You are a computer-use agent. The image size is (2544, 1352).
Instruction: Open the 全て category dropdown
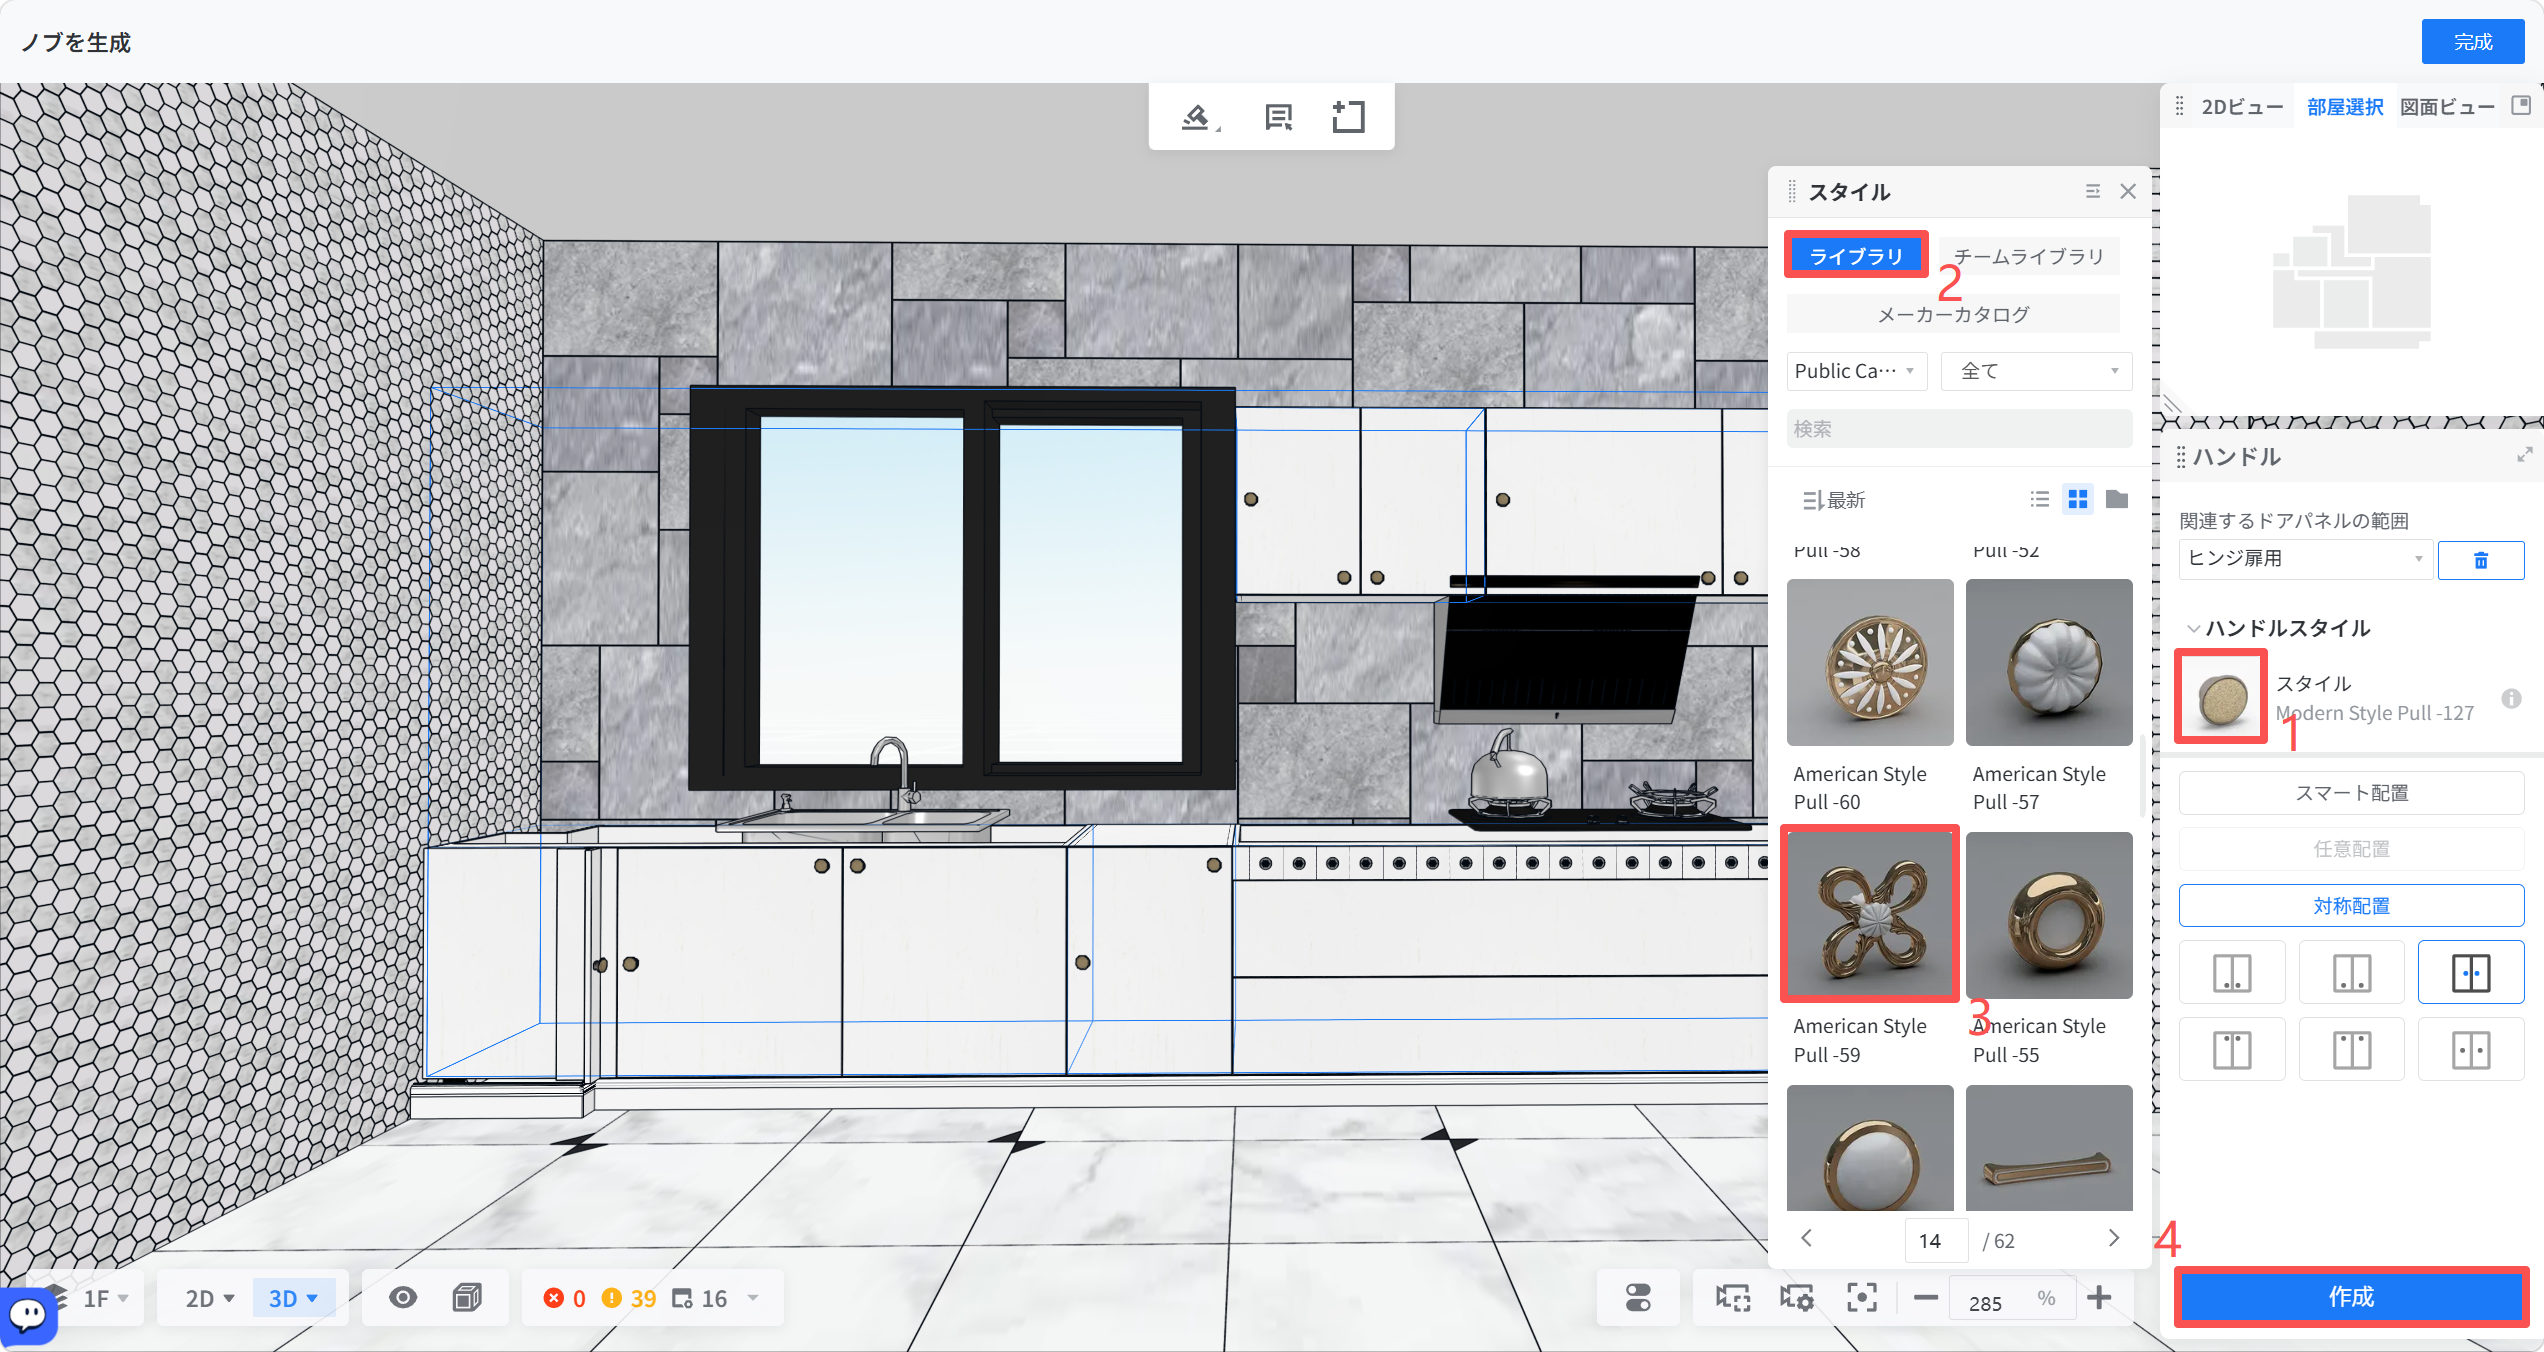(2036, 371)
